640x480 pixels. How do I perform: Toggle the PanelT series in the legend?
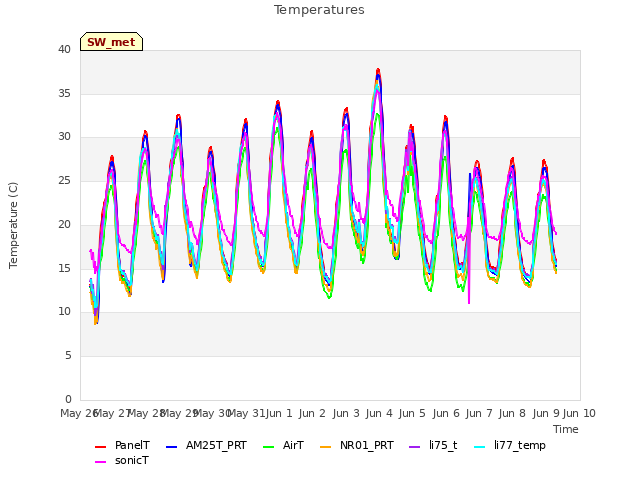(122, 445)
